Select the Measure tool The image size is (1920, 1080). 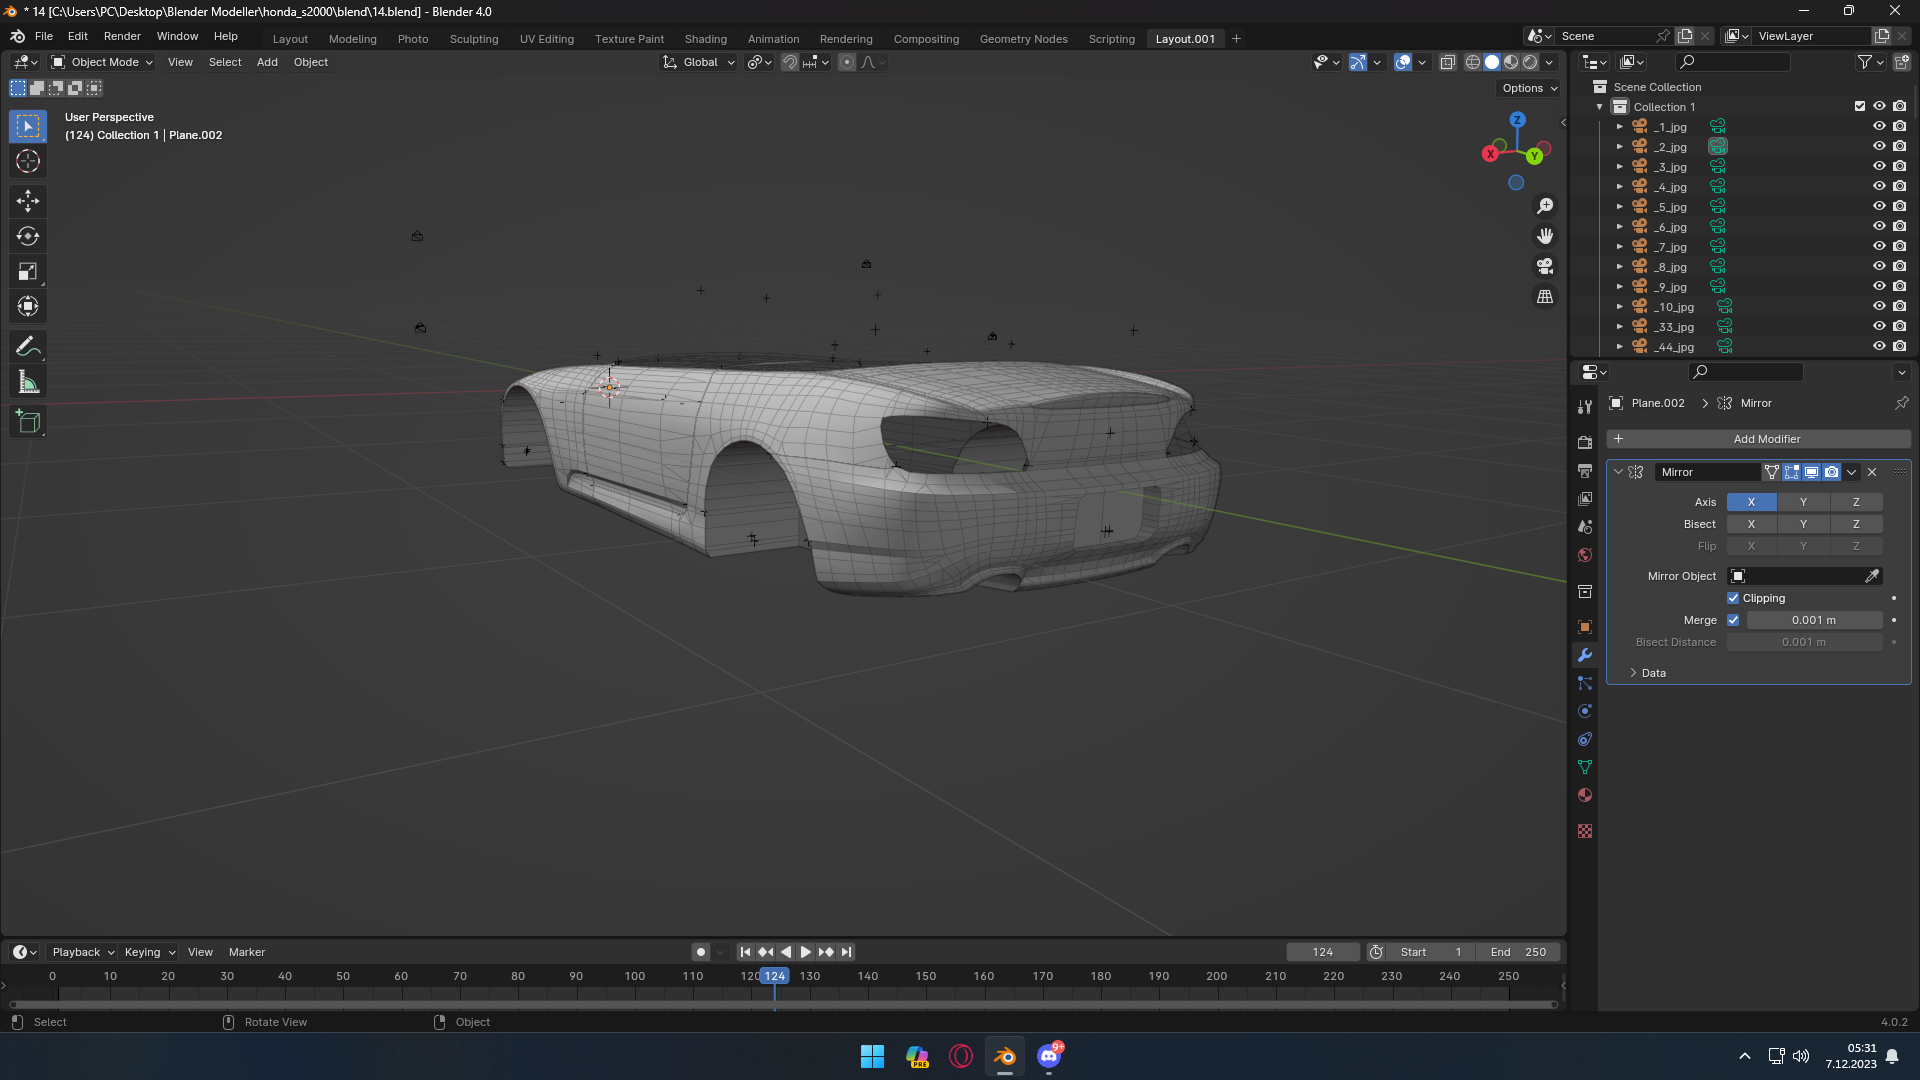(x=28, y=383)
